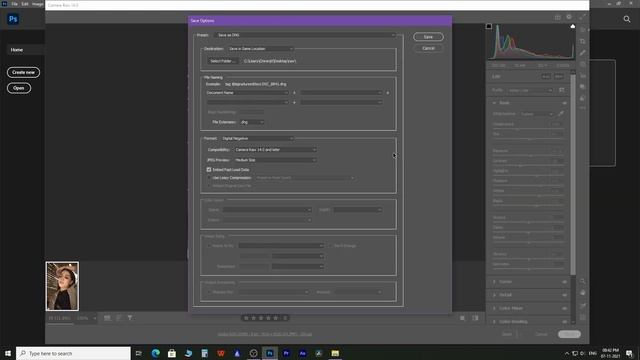Select the Home tab in Photoshop
This screenshot has width=640, height=360.
tap(17, 50)
